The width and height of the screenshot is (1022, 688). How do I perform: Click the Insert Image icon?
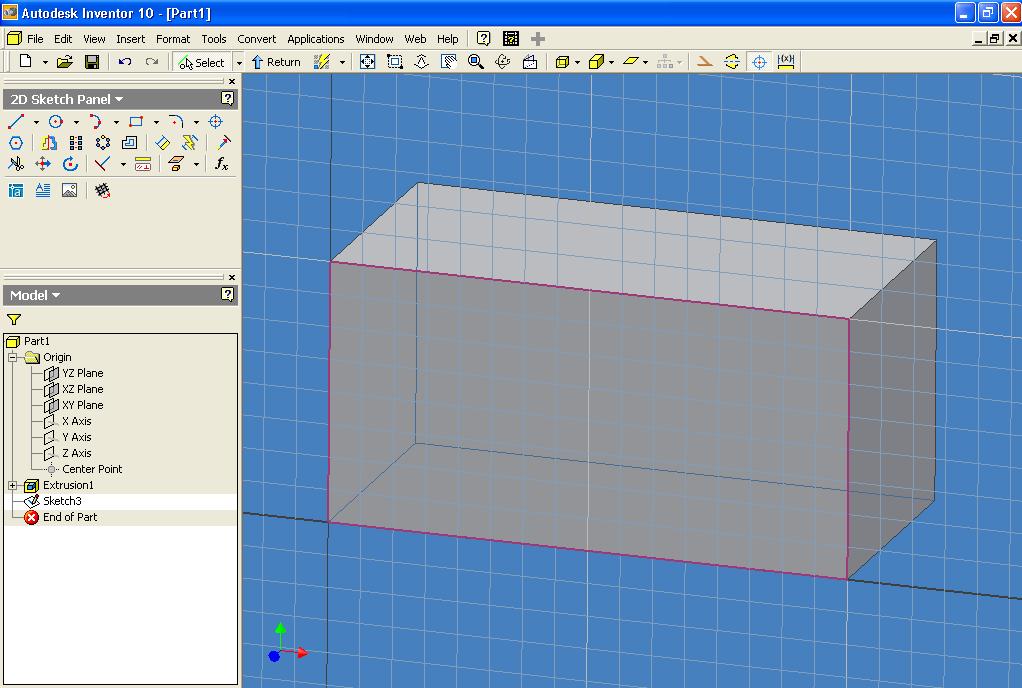point(70,190)
